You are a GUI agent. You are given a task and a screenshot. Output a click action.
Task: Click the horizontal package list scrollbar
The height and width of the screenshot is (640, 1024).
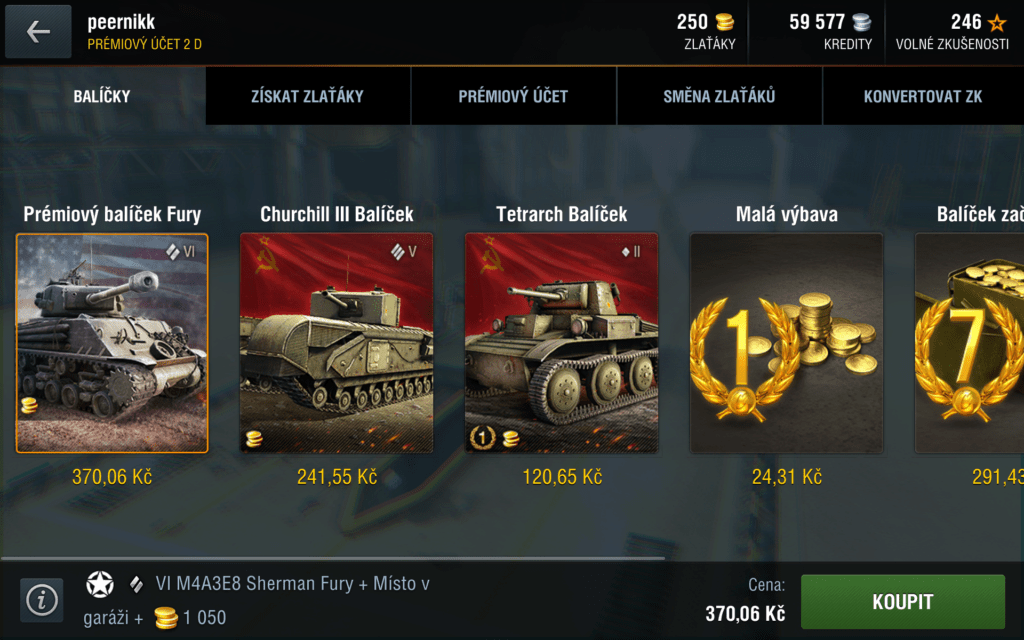coord(333,558)
